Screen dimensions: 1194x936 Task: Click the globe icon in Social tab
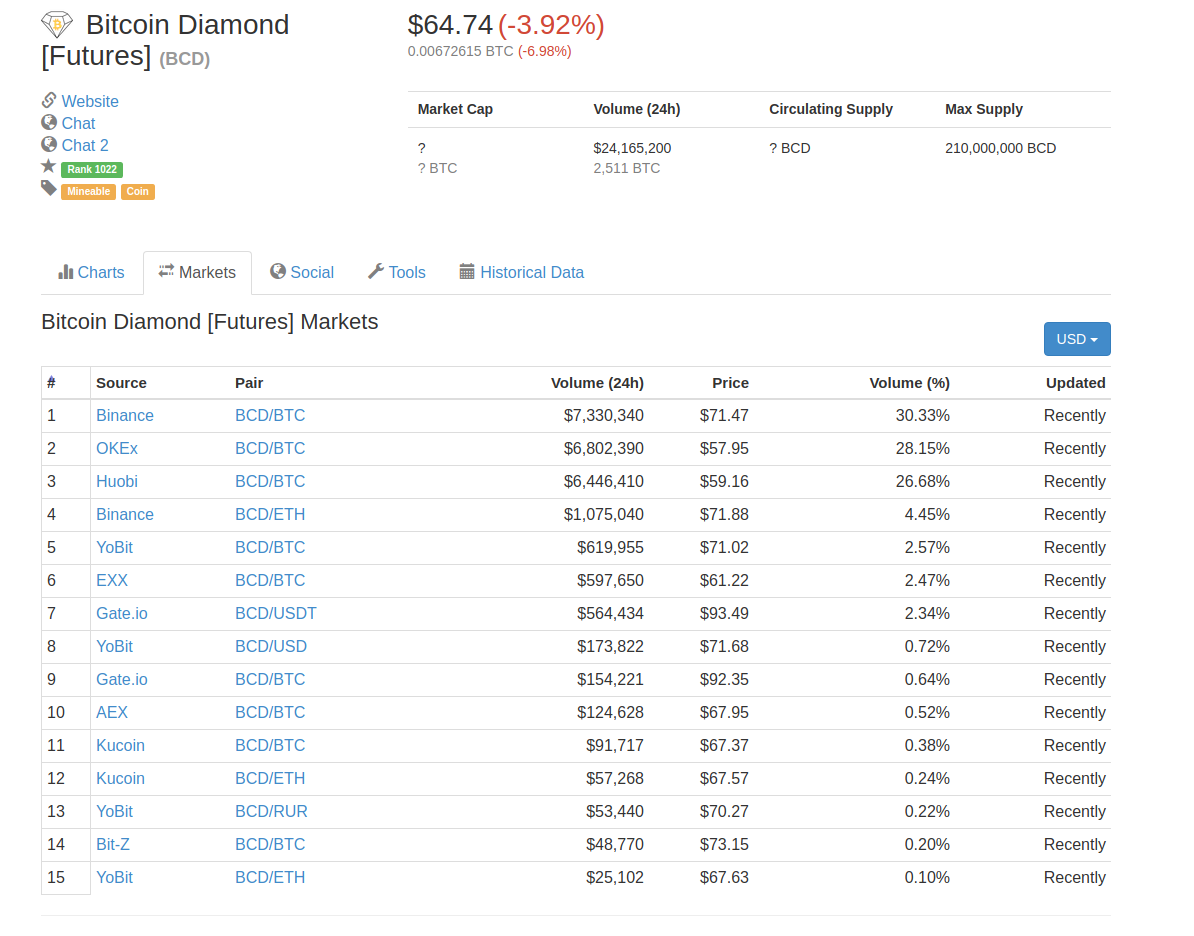pyautogui.click(x=278, y=271)
